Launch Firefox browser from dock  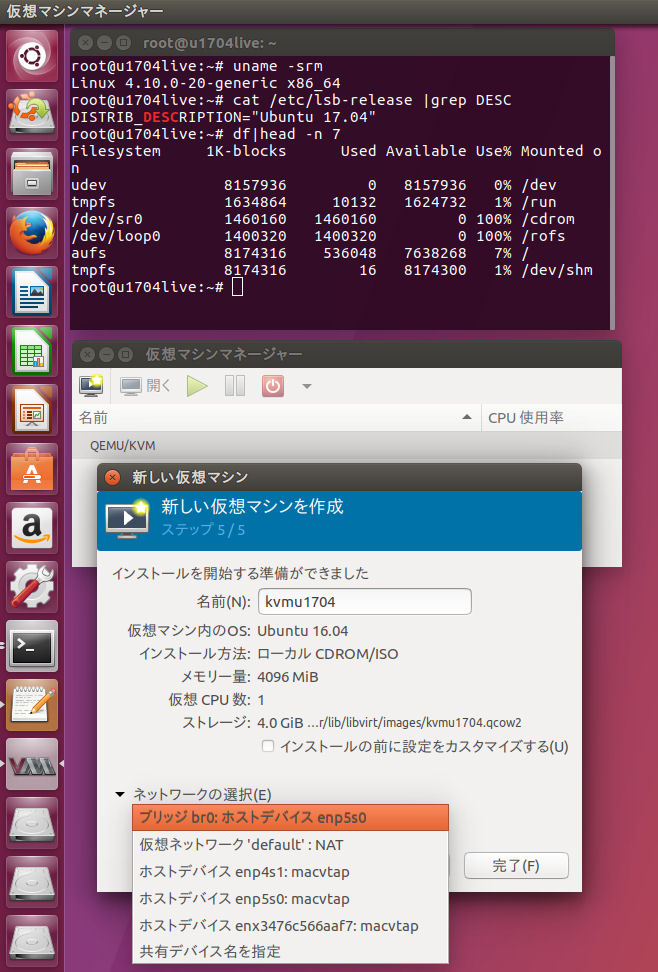[x=32, y=233]
